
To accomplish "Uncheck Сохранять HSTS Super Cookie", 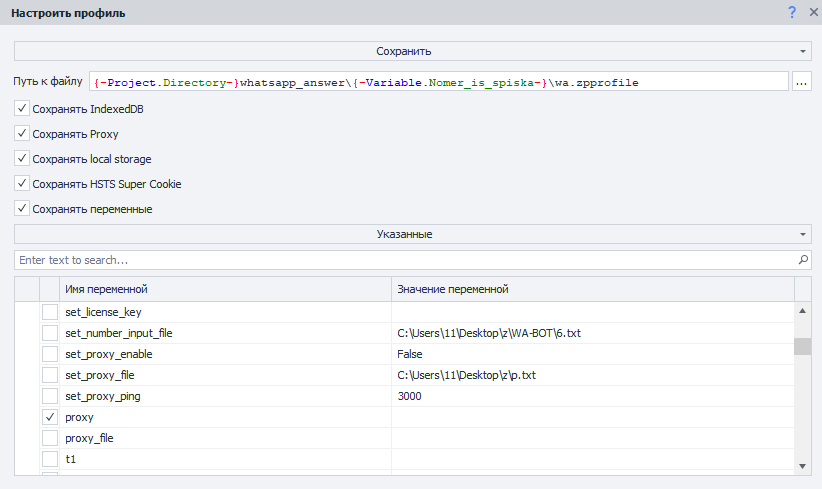I will [x=22, y=184].
